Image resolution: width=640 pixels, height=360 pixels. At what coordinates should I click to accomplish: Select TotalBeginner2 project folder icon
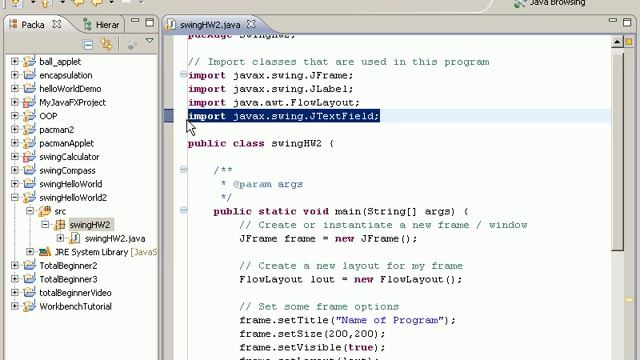pos(29,265)
